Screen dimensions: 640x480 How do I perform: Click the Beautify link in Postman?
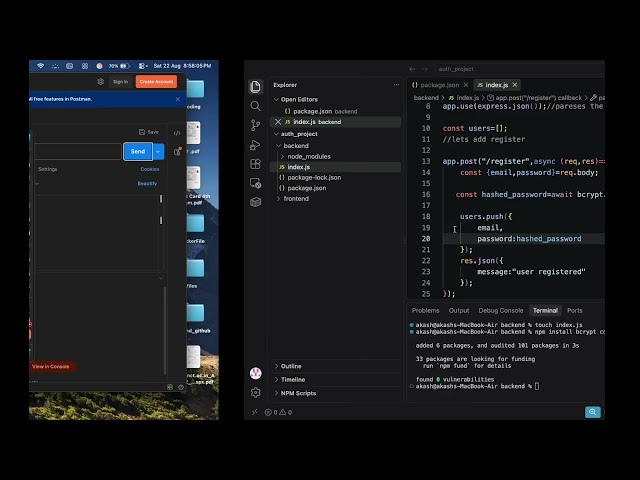147,183
